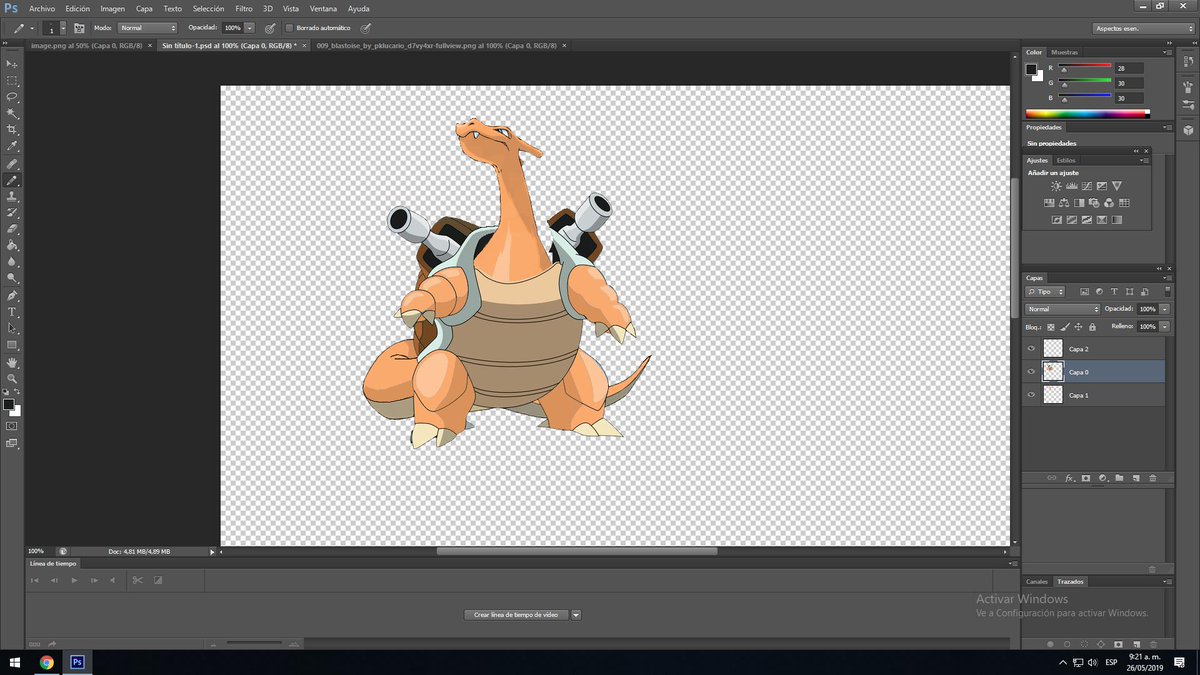Open the layer blend mode Normal dropdown
Screen dimensions: 1200x675
click(x=1062, y=309)
